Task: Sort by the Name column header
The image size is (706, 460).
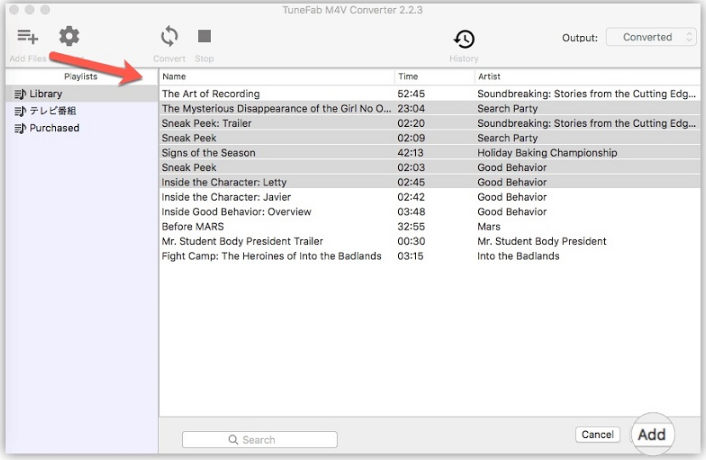Action: (x=277, y=77)
